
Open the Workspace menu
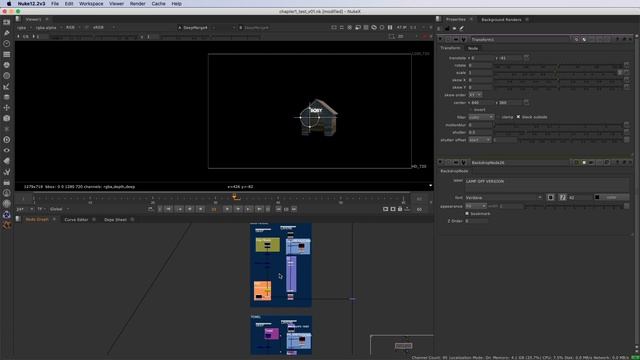(x=91, y=4)
